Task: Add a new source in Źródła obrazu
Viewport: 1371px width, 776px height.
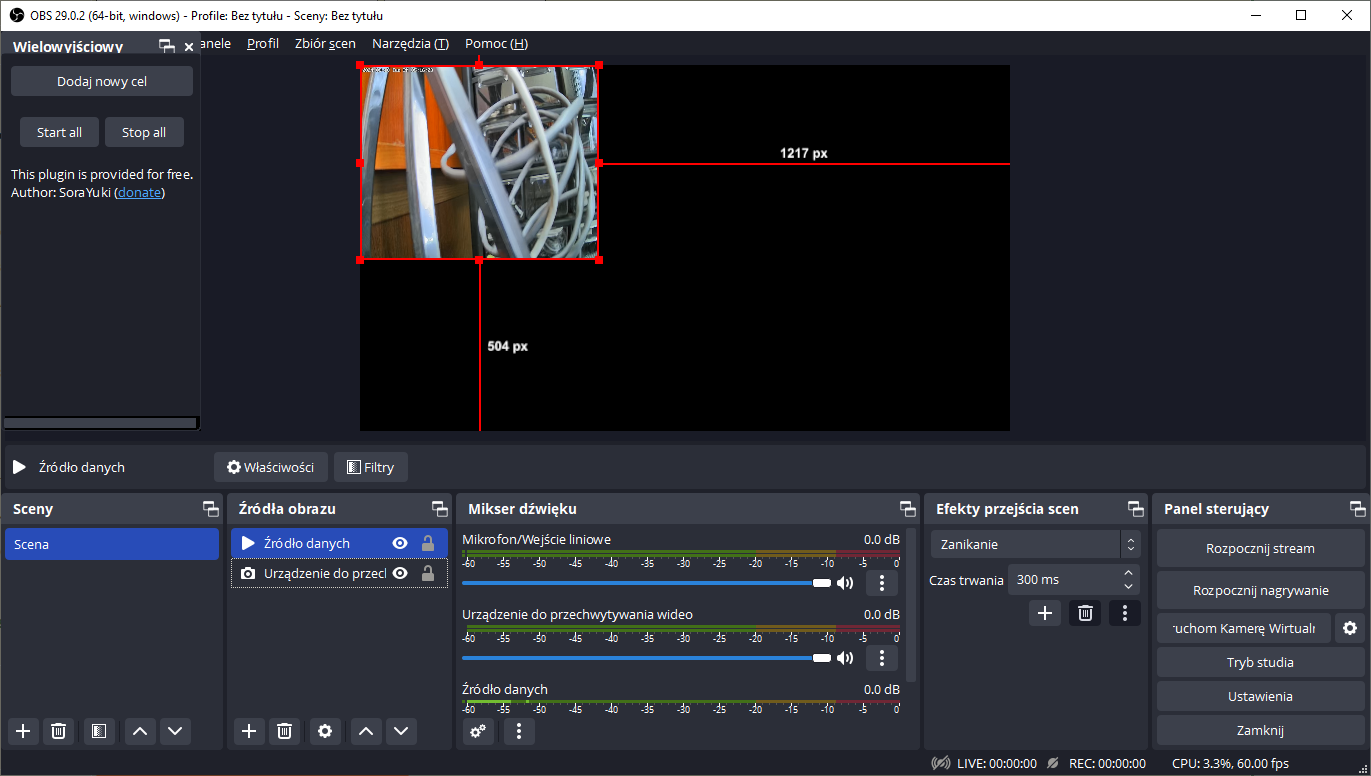Action: pyautogui.click(x=249, y=731)
